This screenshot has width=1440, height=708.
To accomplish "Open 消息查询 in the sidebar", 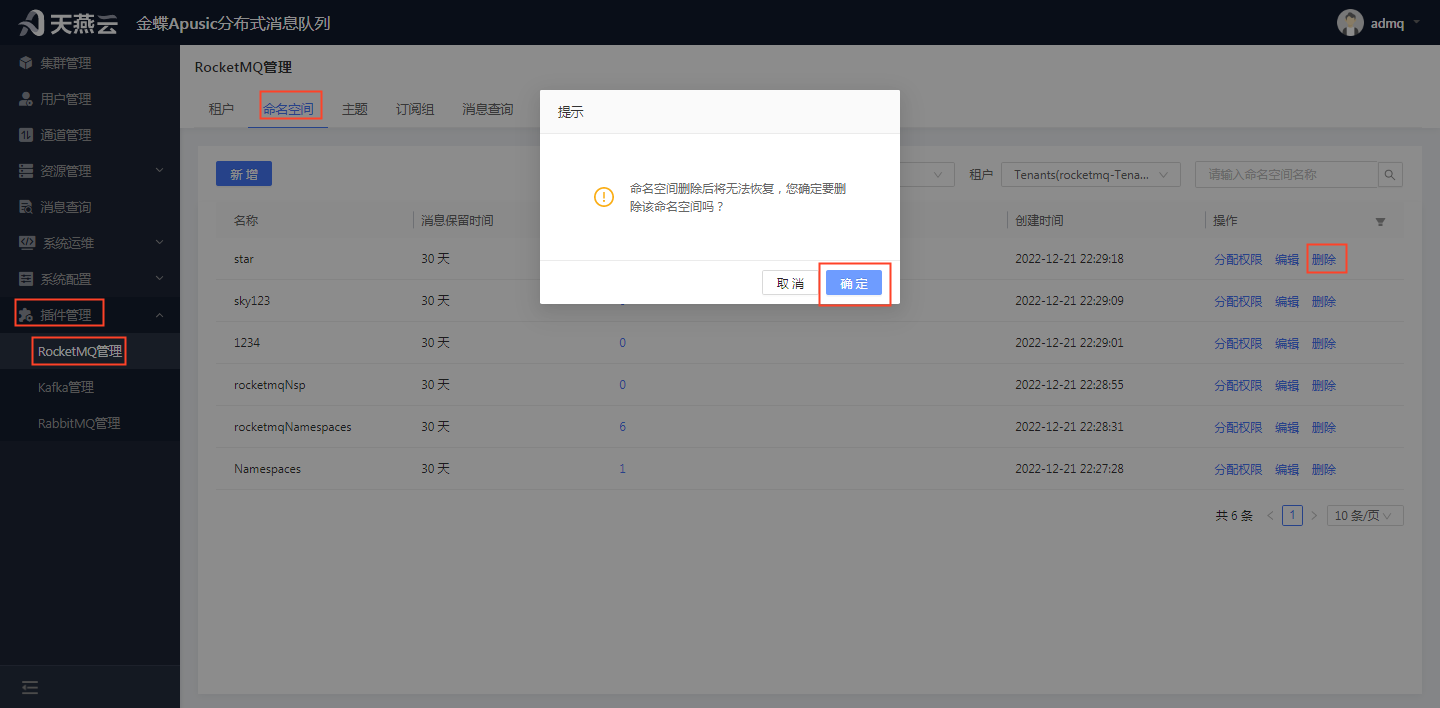I will tap(65, 207).
